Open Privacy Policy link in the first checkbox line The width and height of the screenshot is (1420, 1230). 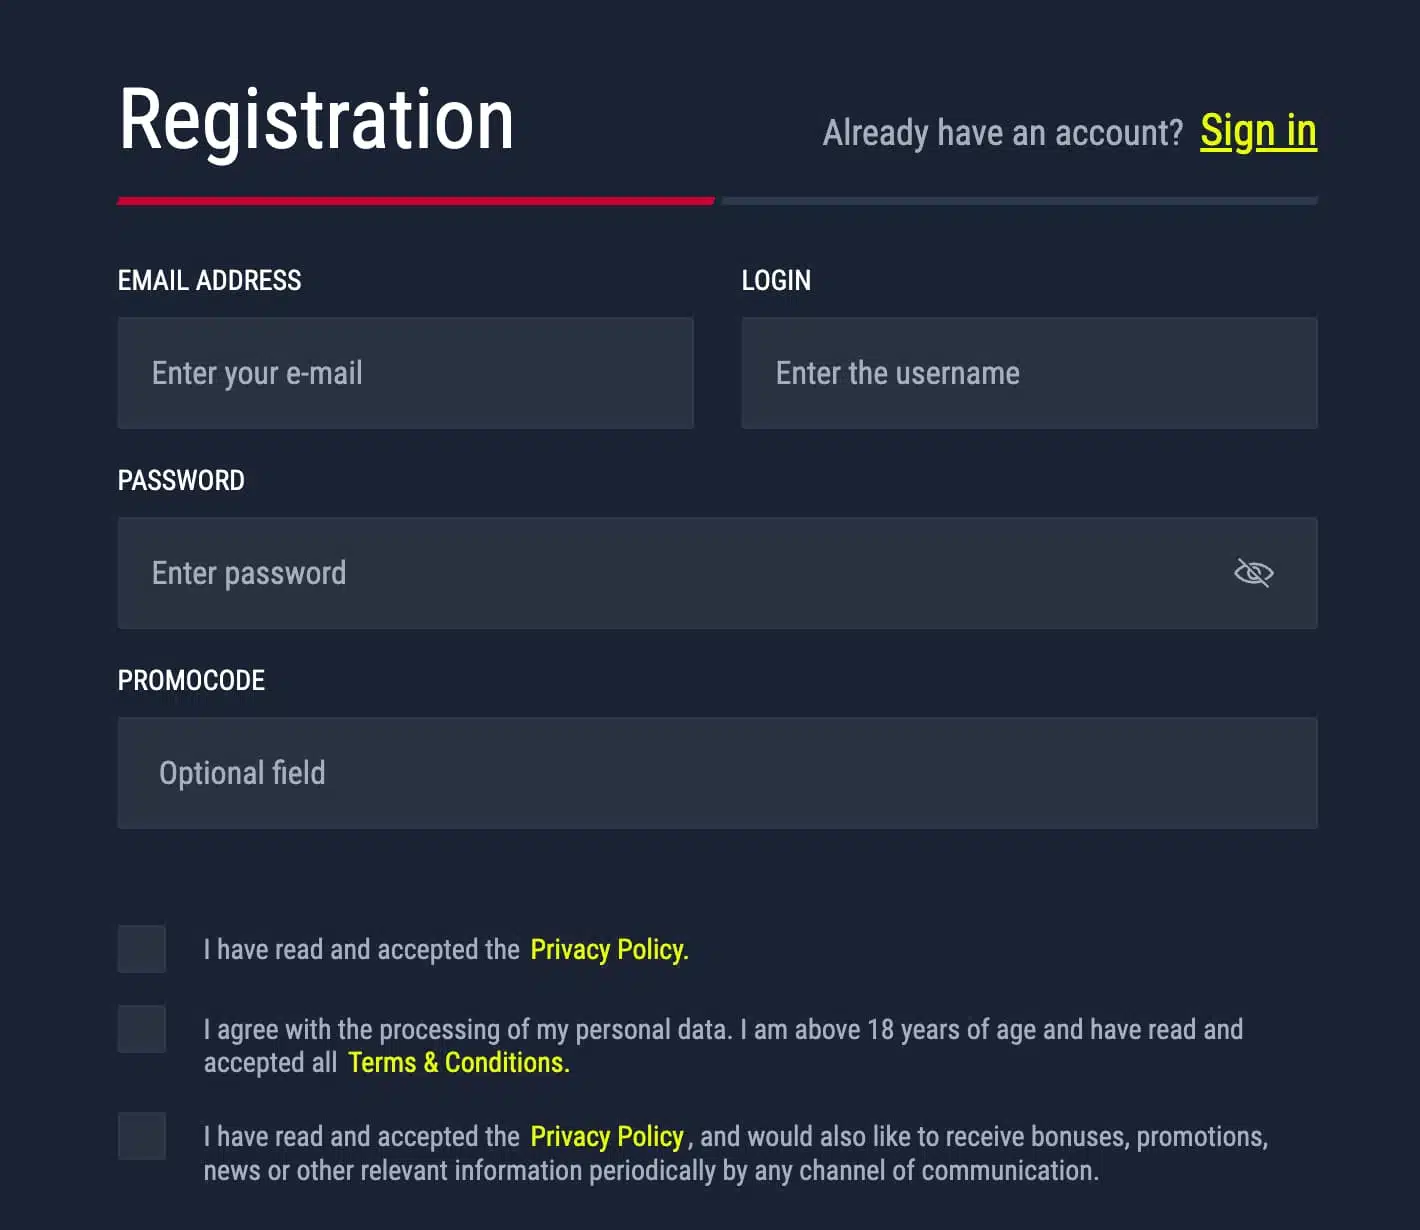point(609,949)
